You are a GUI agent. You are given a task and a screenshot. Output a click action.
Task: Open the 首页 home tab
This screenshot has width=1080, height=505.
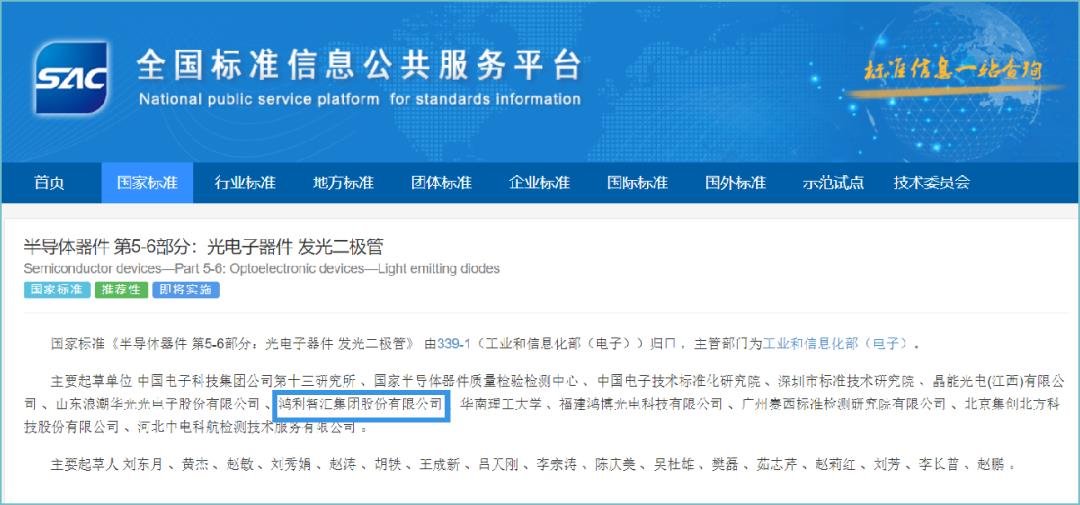coord(49,183)
